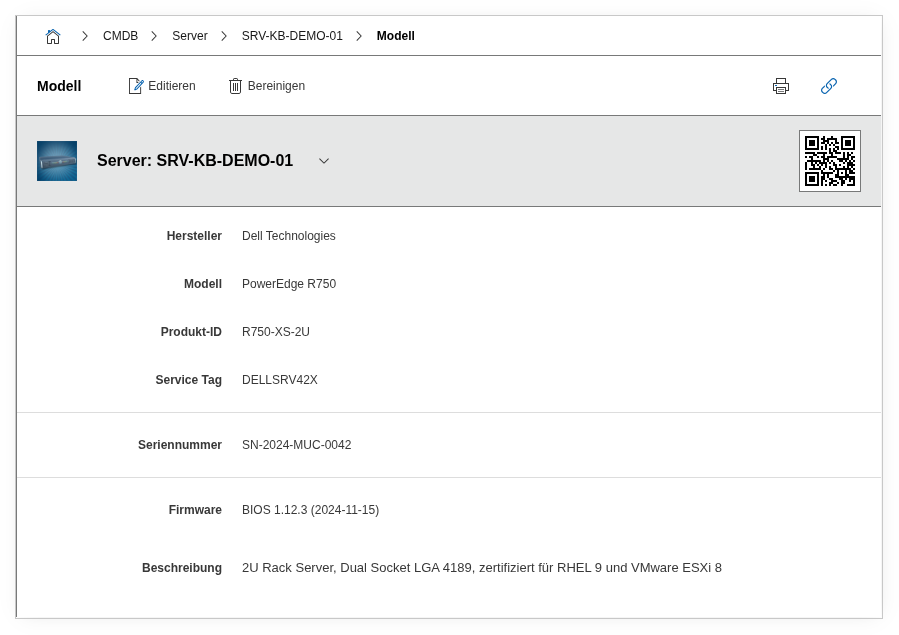The height and width of the screenshot is (635, 899).
Task: Navigate to Server breadcrumb item
Action: point(189,36)
